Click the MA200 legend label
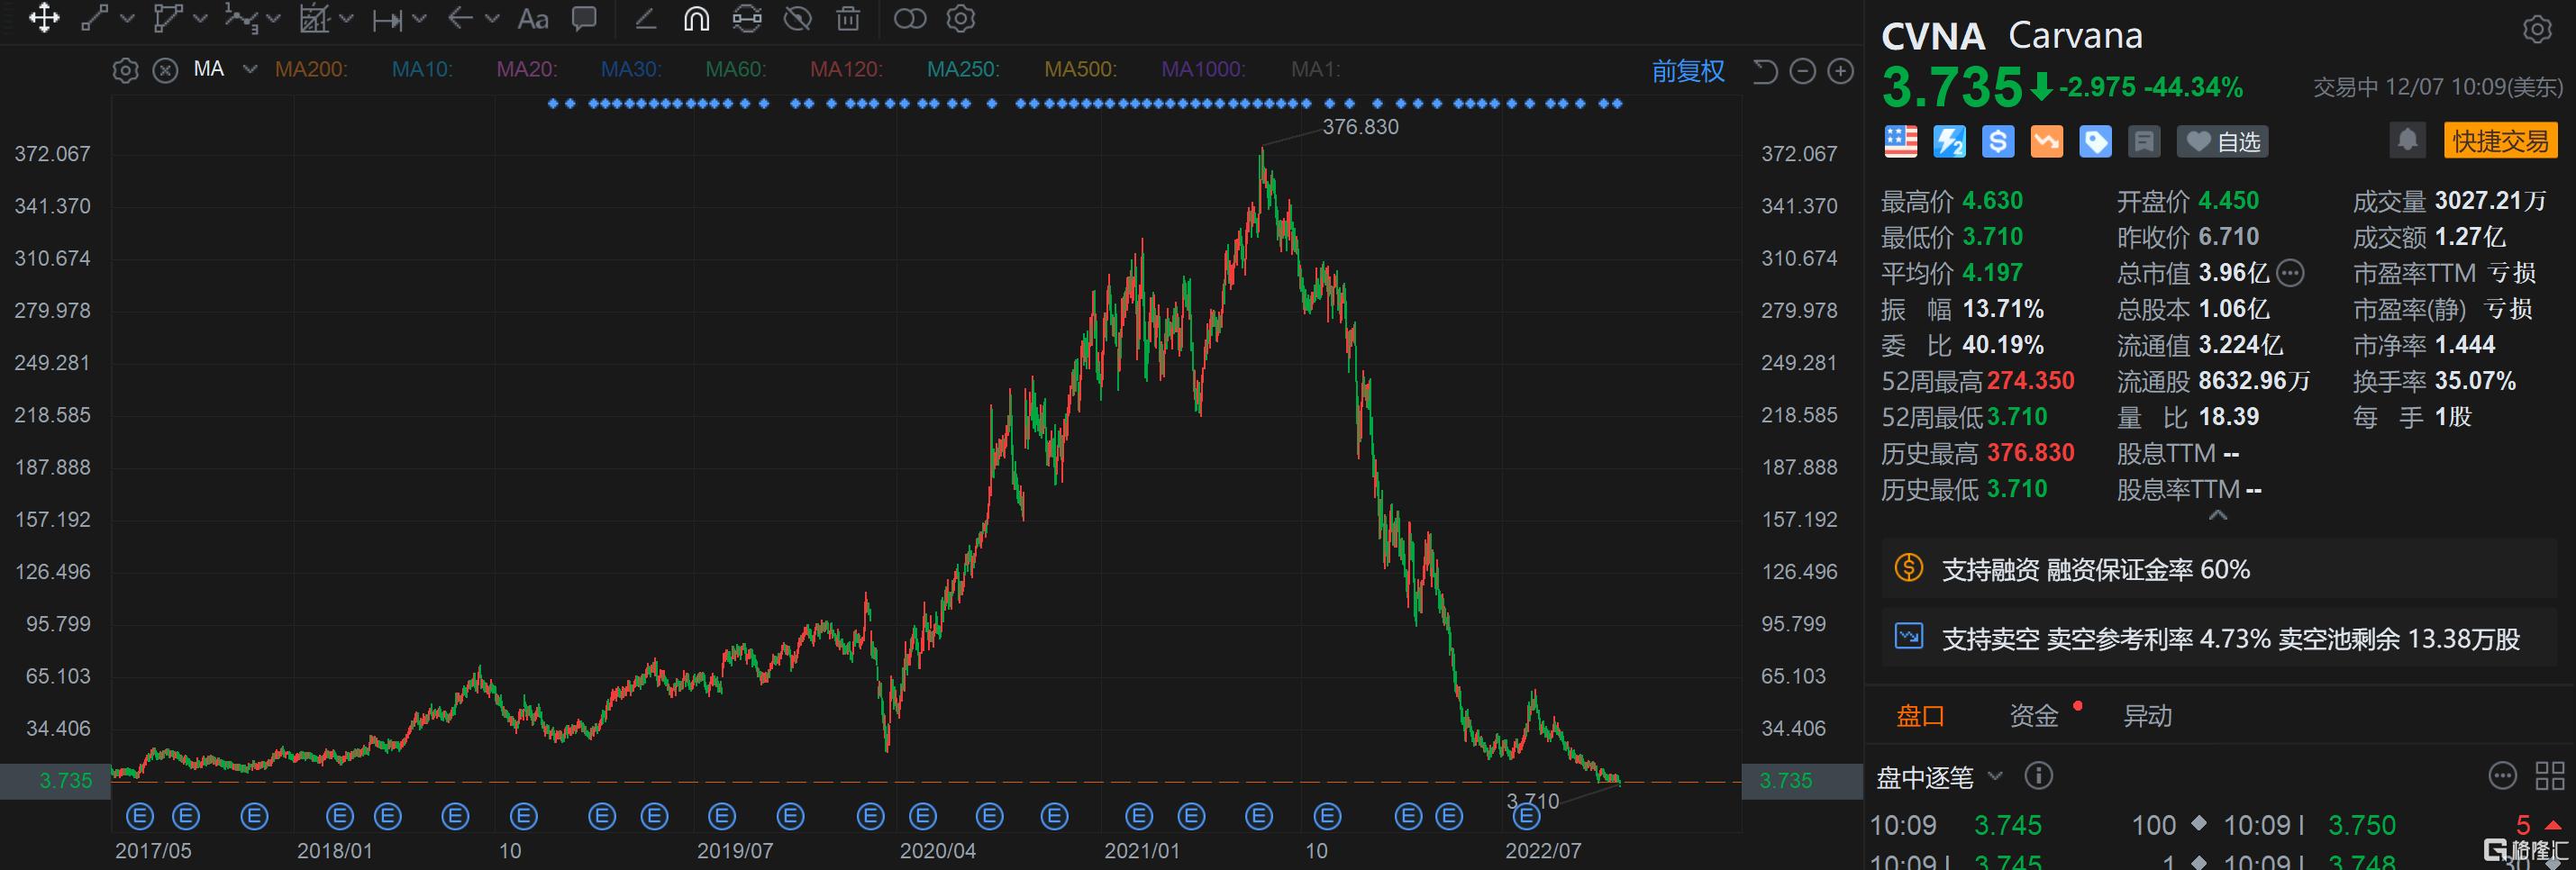The image size is (2576, 870). point(311,69)
